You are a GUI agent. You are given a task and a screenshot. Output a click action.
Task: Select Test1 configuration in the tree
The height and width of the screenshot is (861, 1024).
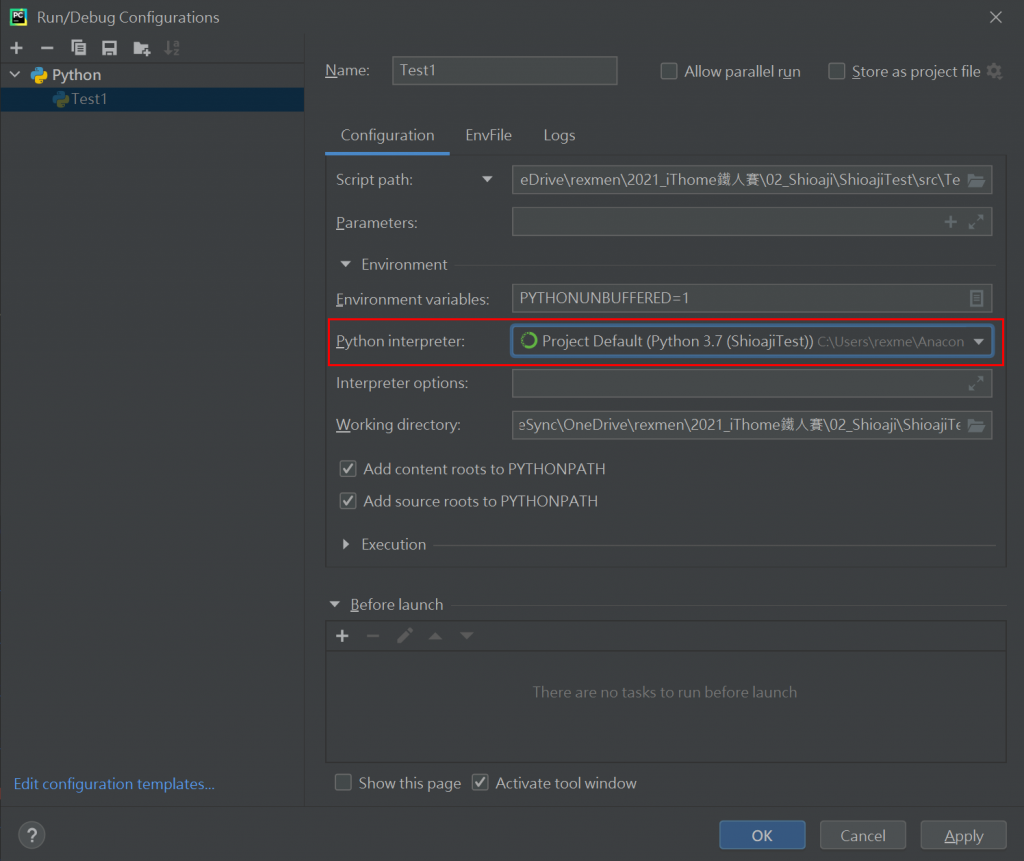(152, 99)
